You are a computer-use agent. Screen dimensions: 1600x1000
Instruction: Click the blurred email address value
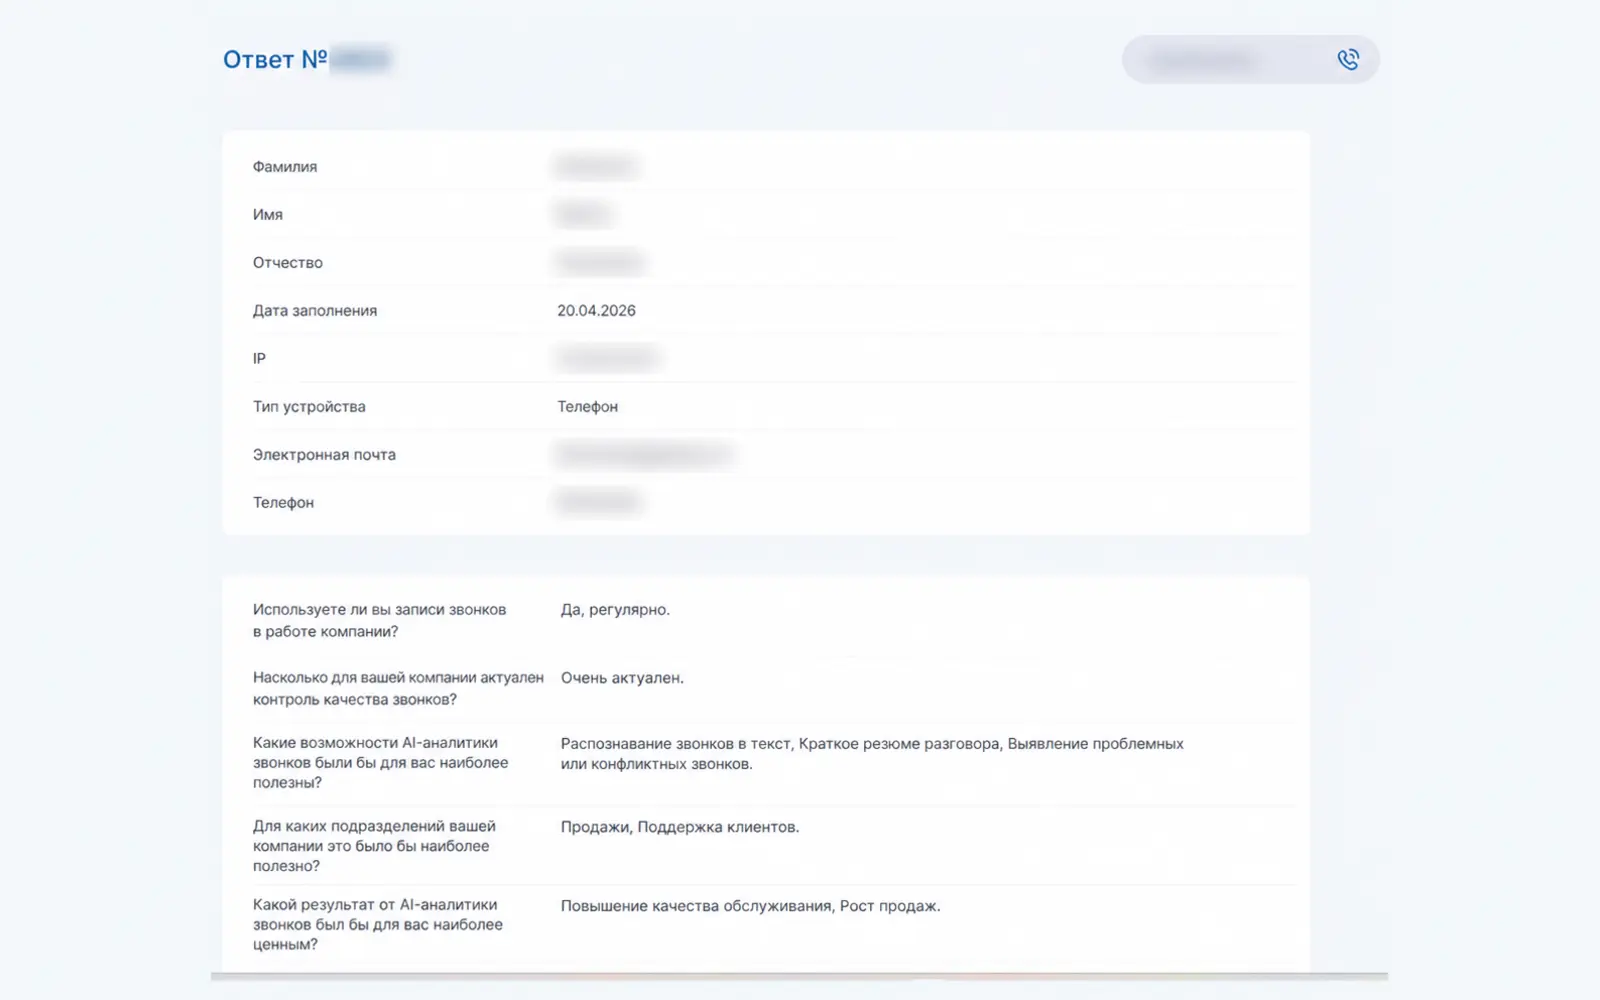pyautogui.click(x=643, y=455)
